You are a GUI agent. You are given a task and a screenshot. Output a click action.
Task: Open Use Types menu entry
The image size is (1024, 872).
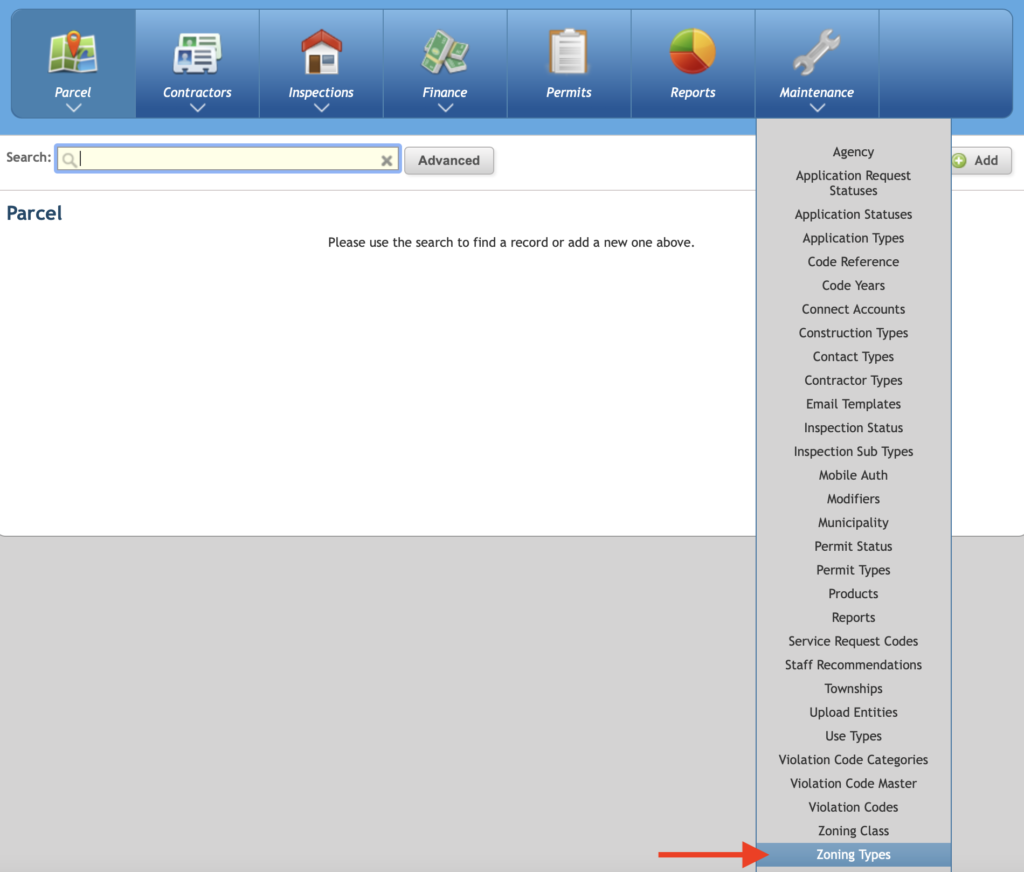[x=853, y=736]
